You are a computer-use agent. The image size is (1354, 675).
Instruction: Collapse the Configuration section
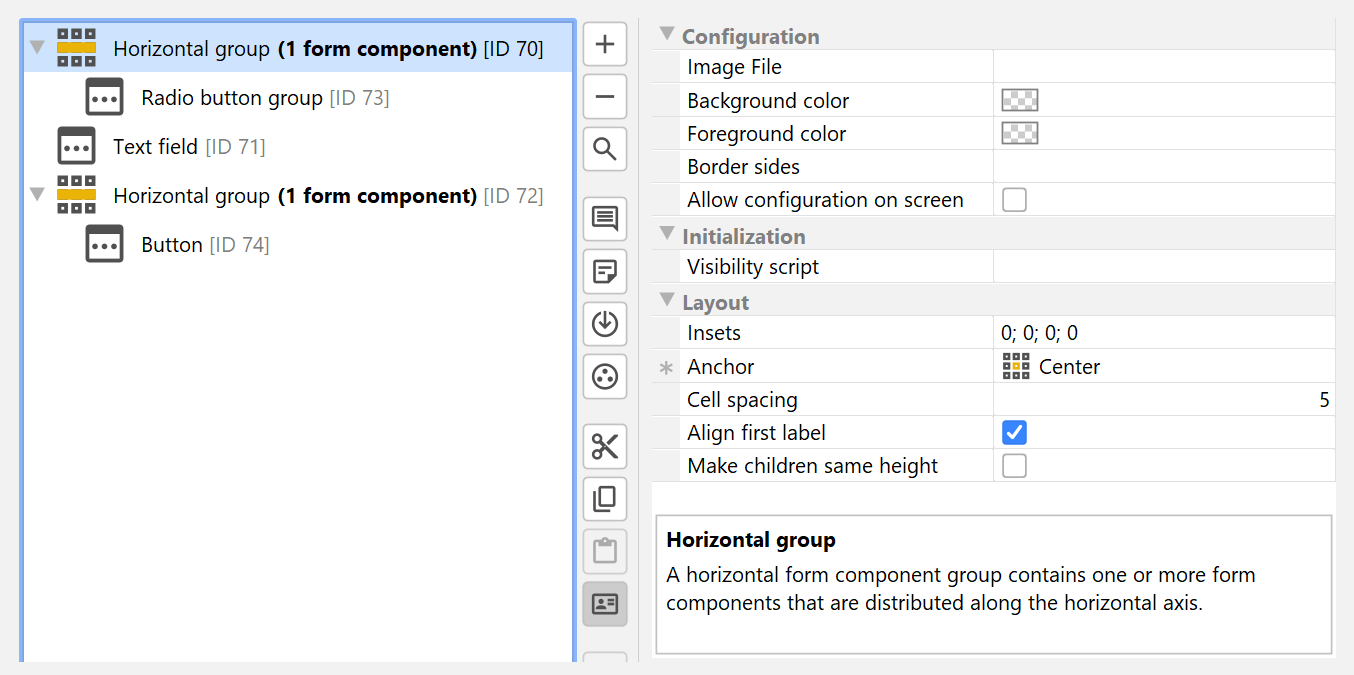click(667, 35)
